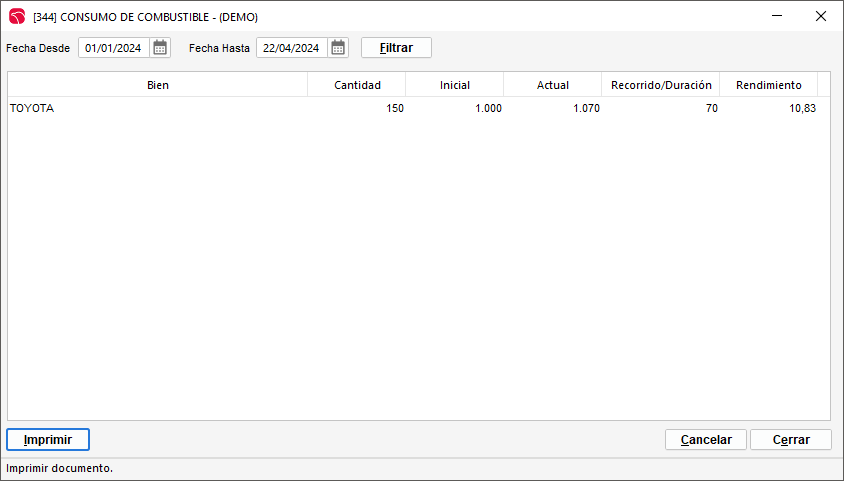This screenshot has height=481, width=844.
Task: Sort by Recorrido/Duración column header
Action: (x=661, y=85)
